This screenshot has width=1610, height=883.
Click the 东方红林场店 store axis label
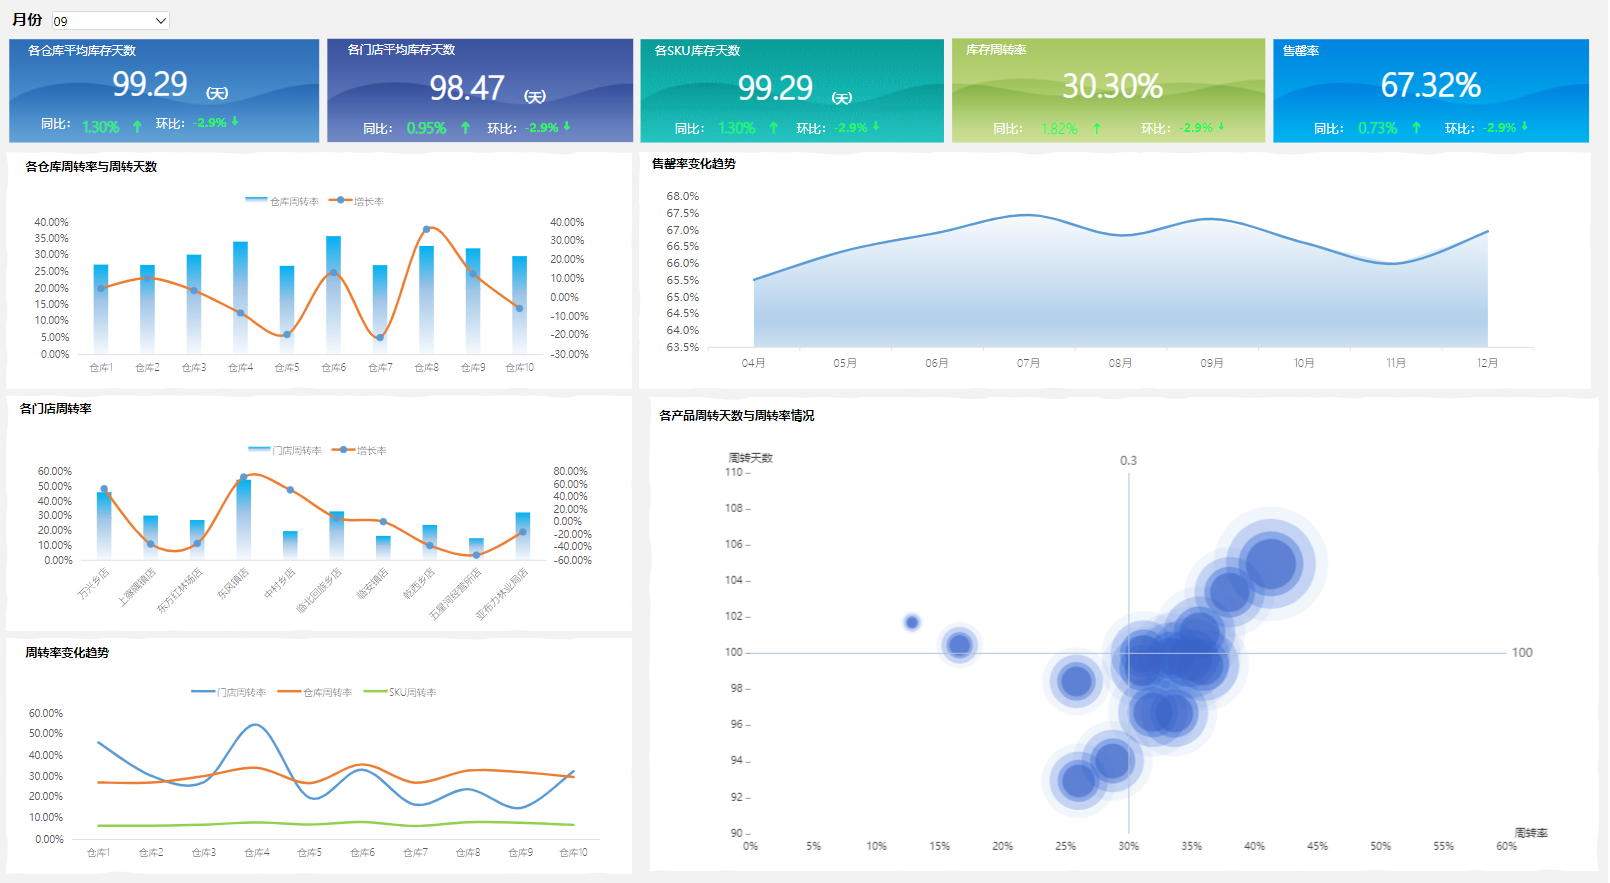click(x=179, y=590)
